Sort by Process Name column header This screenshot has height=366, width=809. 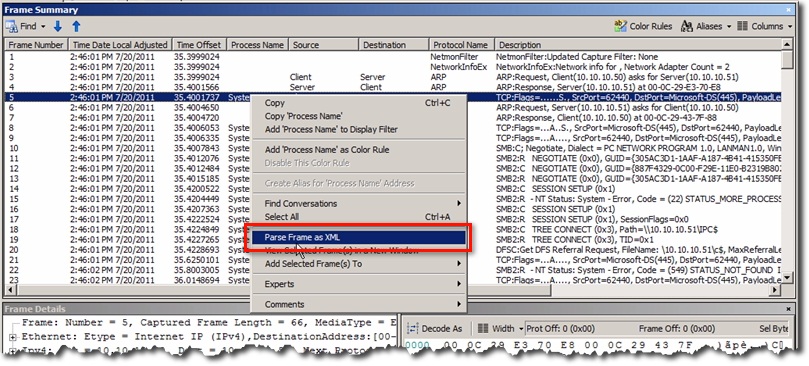257,45
